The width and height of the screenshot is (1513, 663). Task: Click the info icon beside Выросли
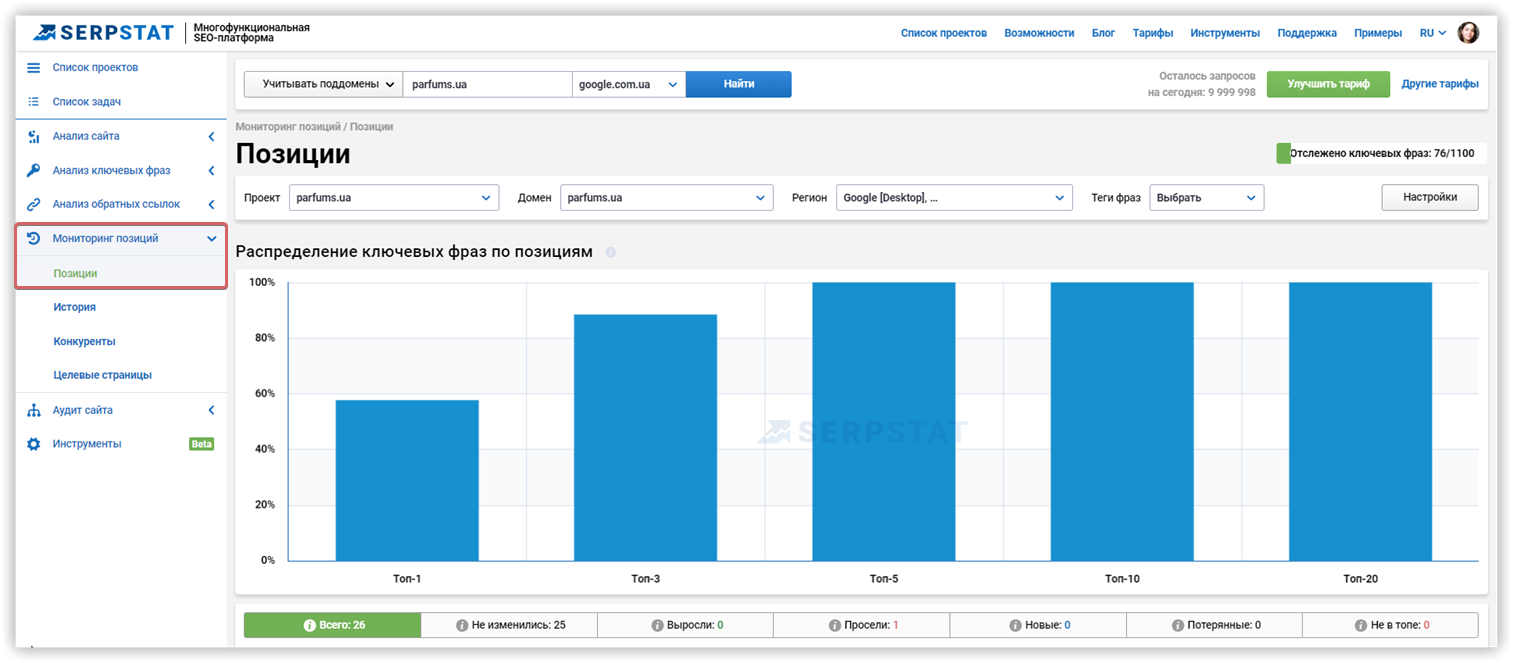pos(657,626)
